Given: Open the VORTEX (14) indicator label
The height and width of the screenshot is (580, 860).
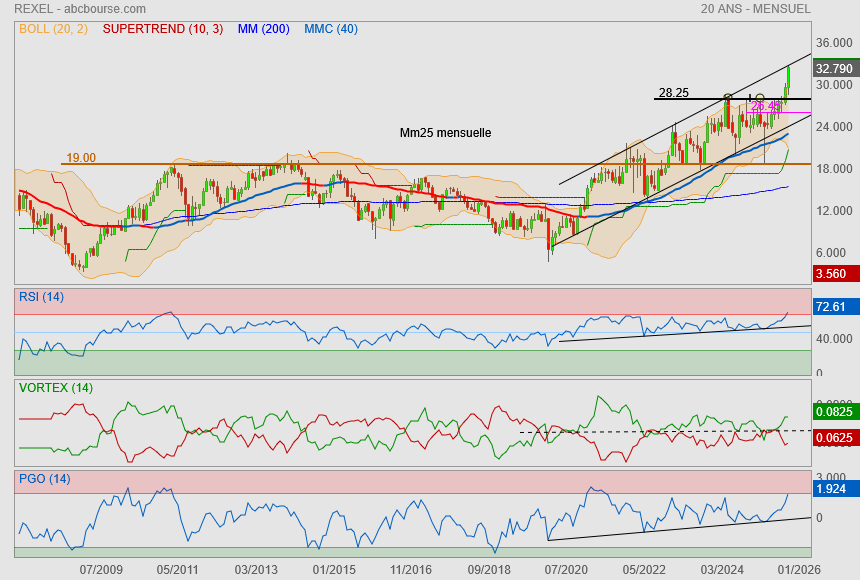Looking at the screenshot, I should pyautogui.click(x=55, y=387).
